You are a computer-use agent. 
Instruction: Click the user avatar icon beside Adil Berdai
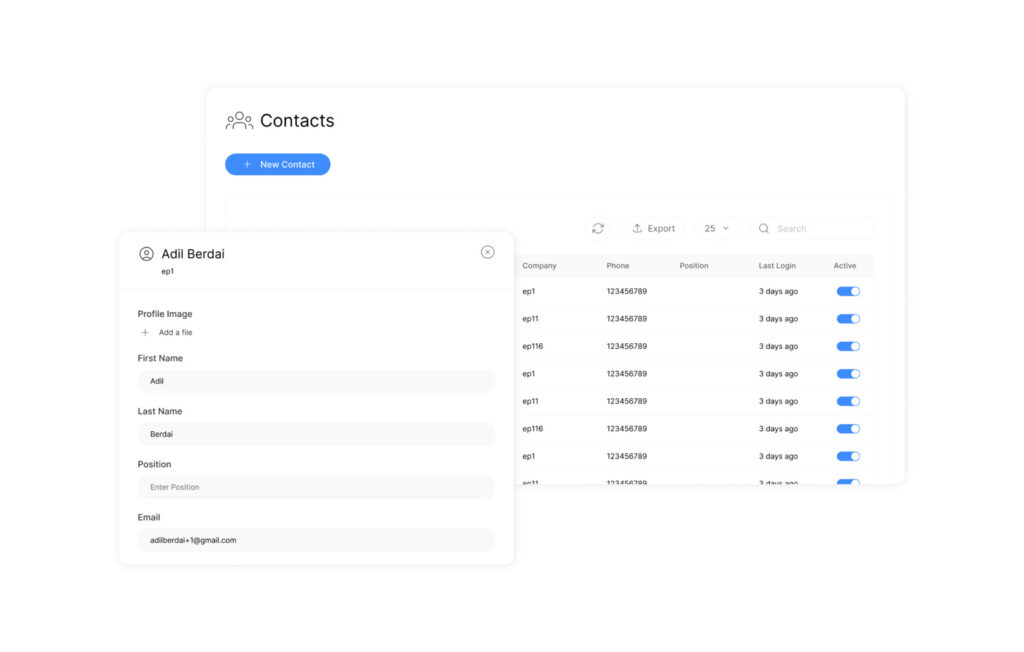click(147, 254)
